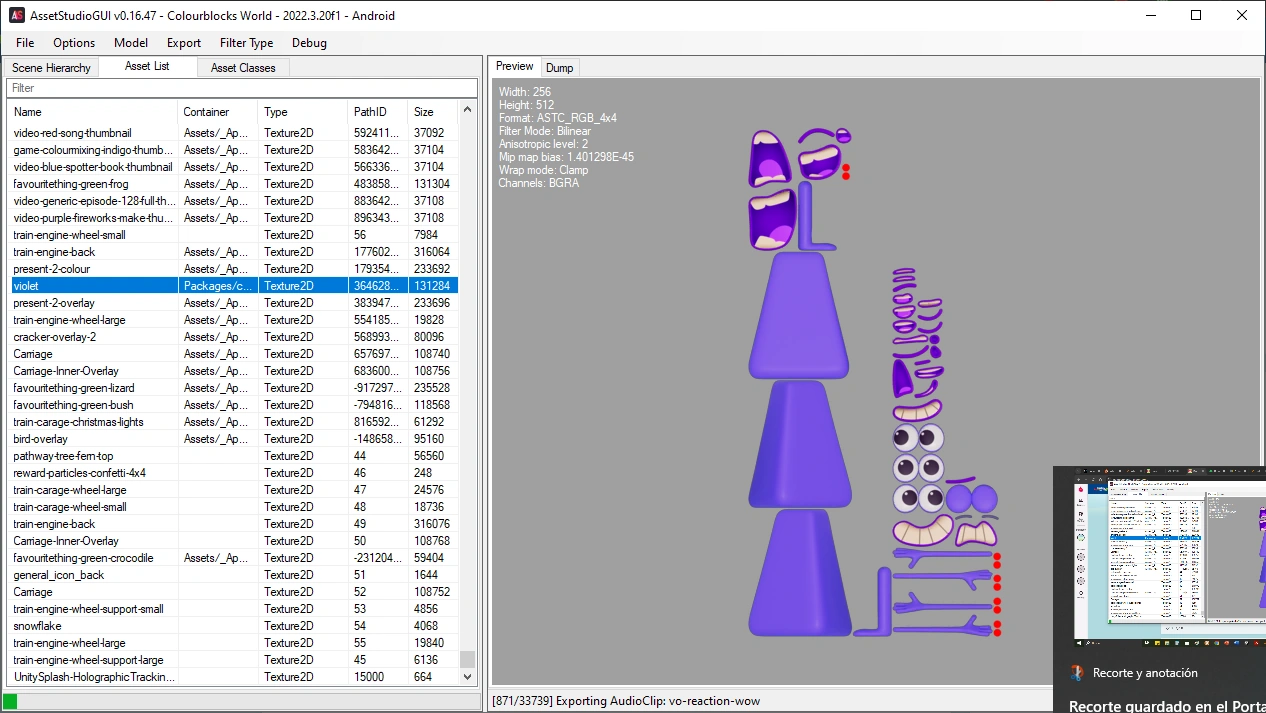Open the File menu

tap(24, 43)
